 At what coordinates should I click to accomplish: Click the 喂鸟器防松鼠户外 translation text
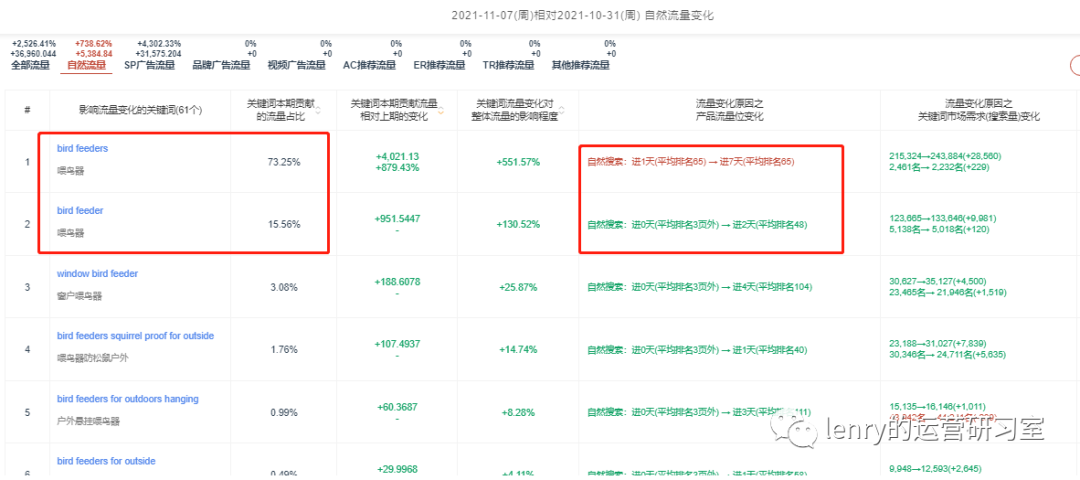91,358
